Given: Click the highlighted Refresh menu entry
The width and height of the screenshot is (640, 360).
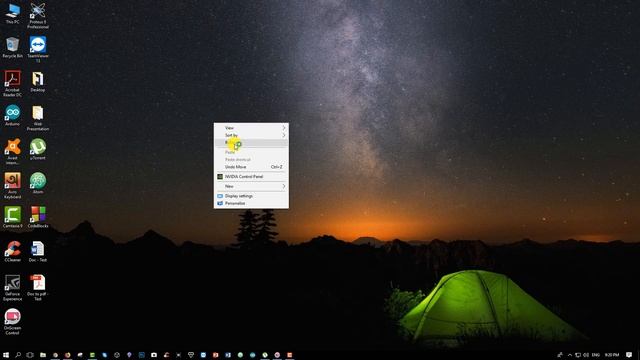Looking at the screenshot, I should [x=251, y=142].
